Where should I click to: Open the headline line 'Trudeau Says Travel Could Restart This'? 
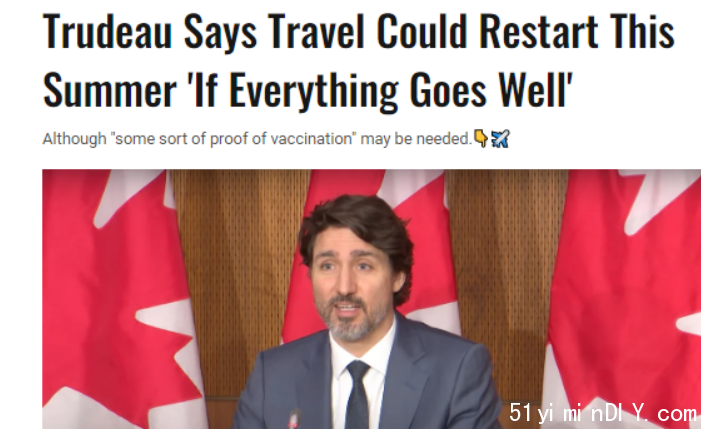pyautogui.click(x=359, y=31)
